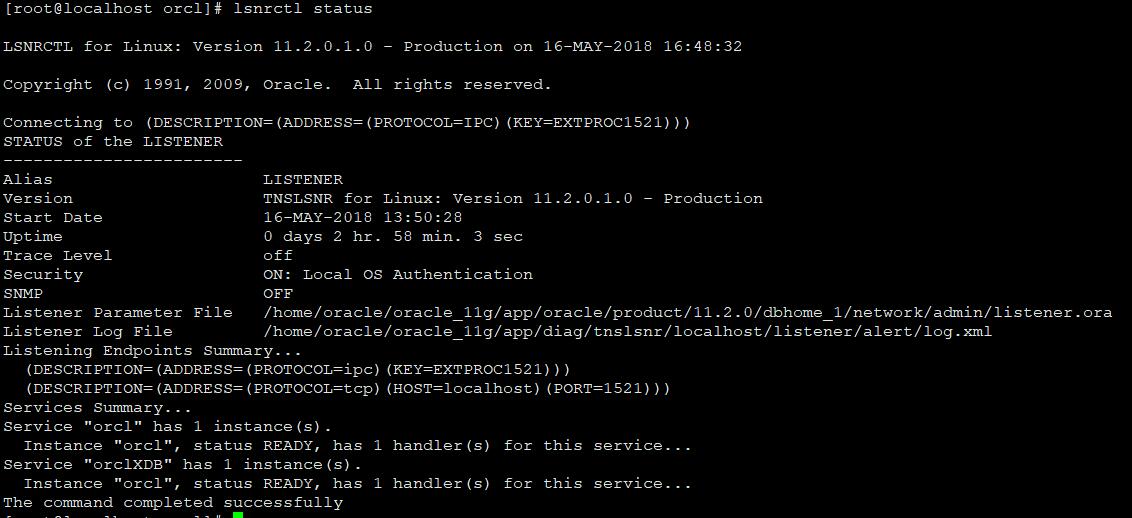Click the "Services Summary..." heading line

click(97, 408)
